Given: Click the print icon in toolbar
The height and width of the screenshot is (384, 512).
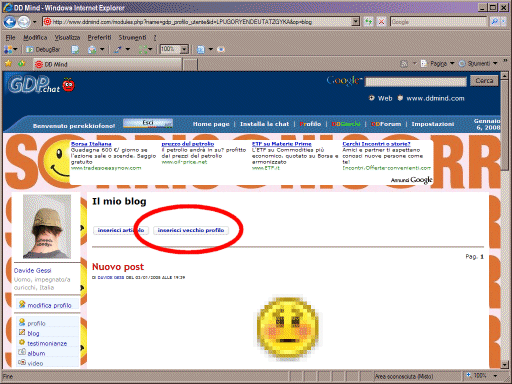Looking at the screenshot, I should [x=92, y=50].
